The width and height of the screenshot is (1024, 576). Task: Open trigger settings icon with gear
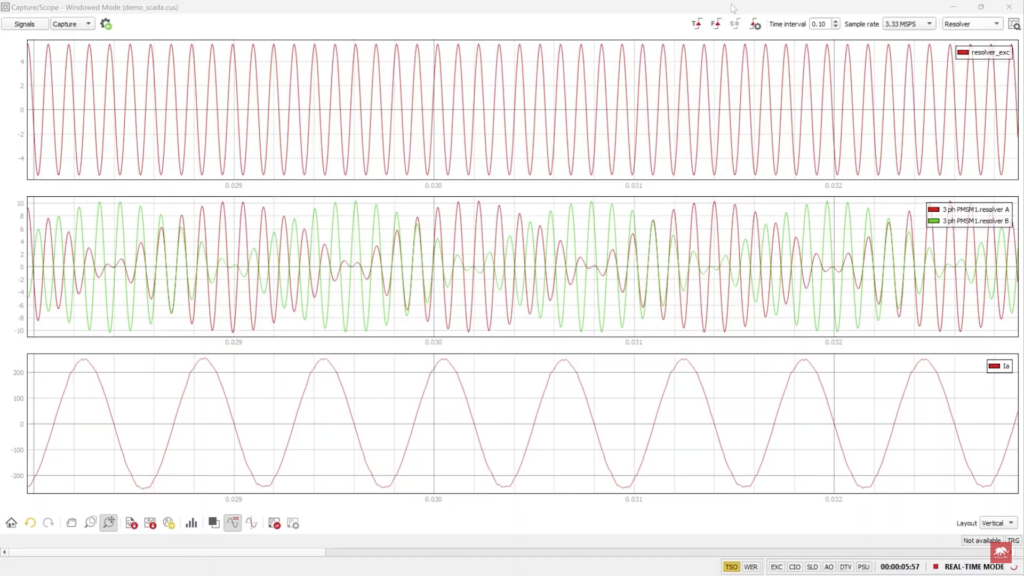point(755,24)
